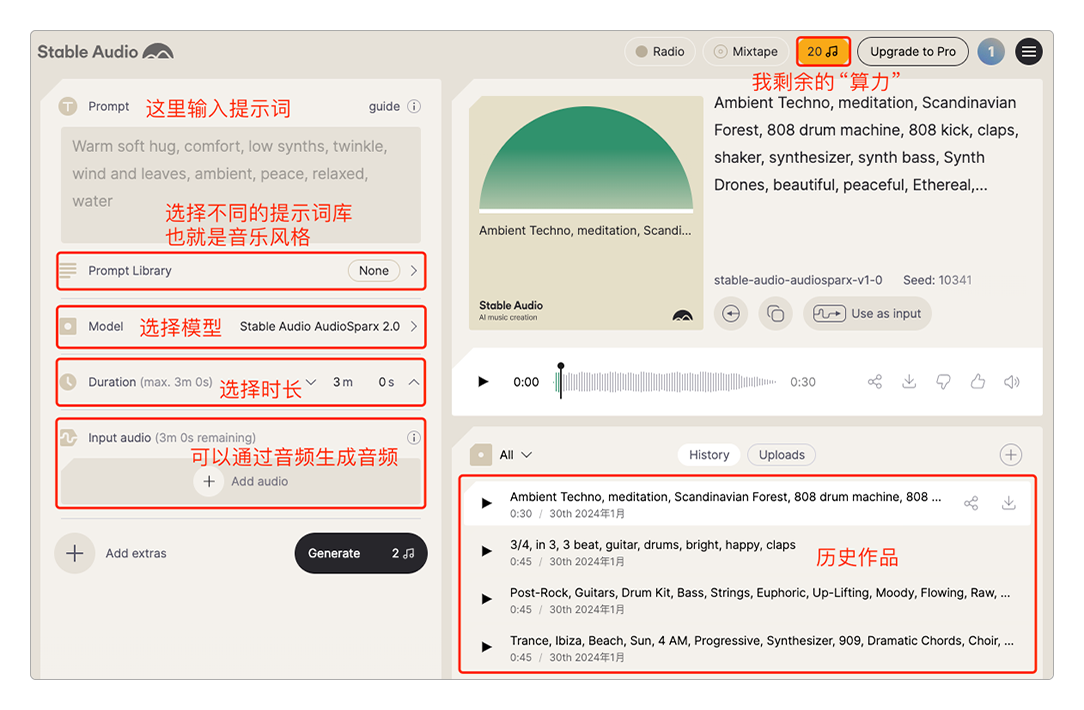Open the All filter dropdown
1084x710 pixels.
click(x=516, y=455)
